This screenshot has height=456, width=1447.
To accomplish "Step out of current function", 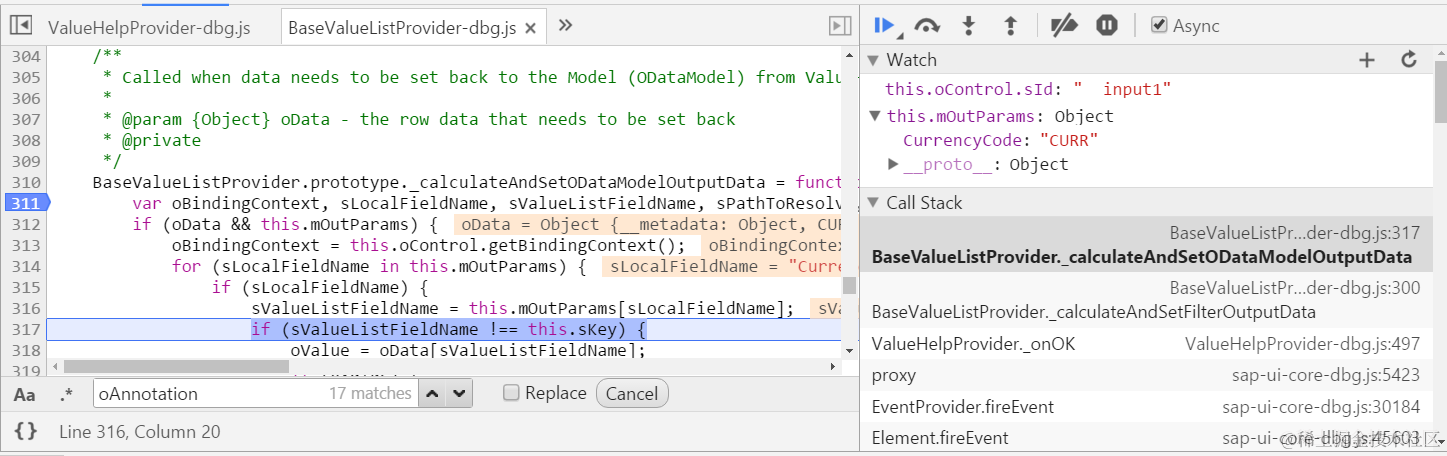I will pyautogui.click(x=1009, y=26).
